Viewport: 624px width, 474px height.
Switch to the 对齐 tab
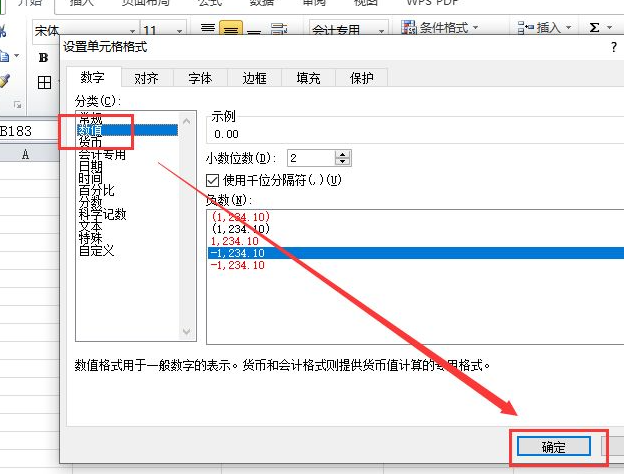point(146,78)
